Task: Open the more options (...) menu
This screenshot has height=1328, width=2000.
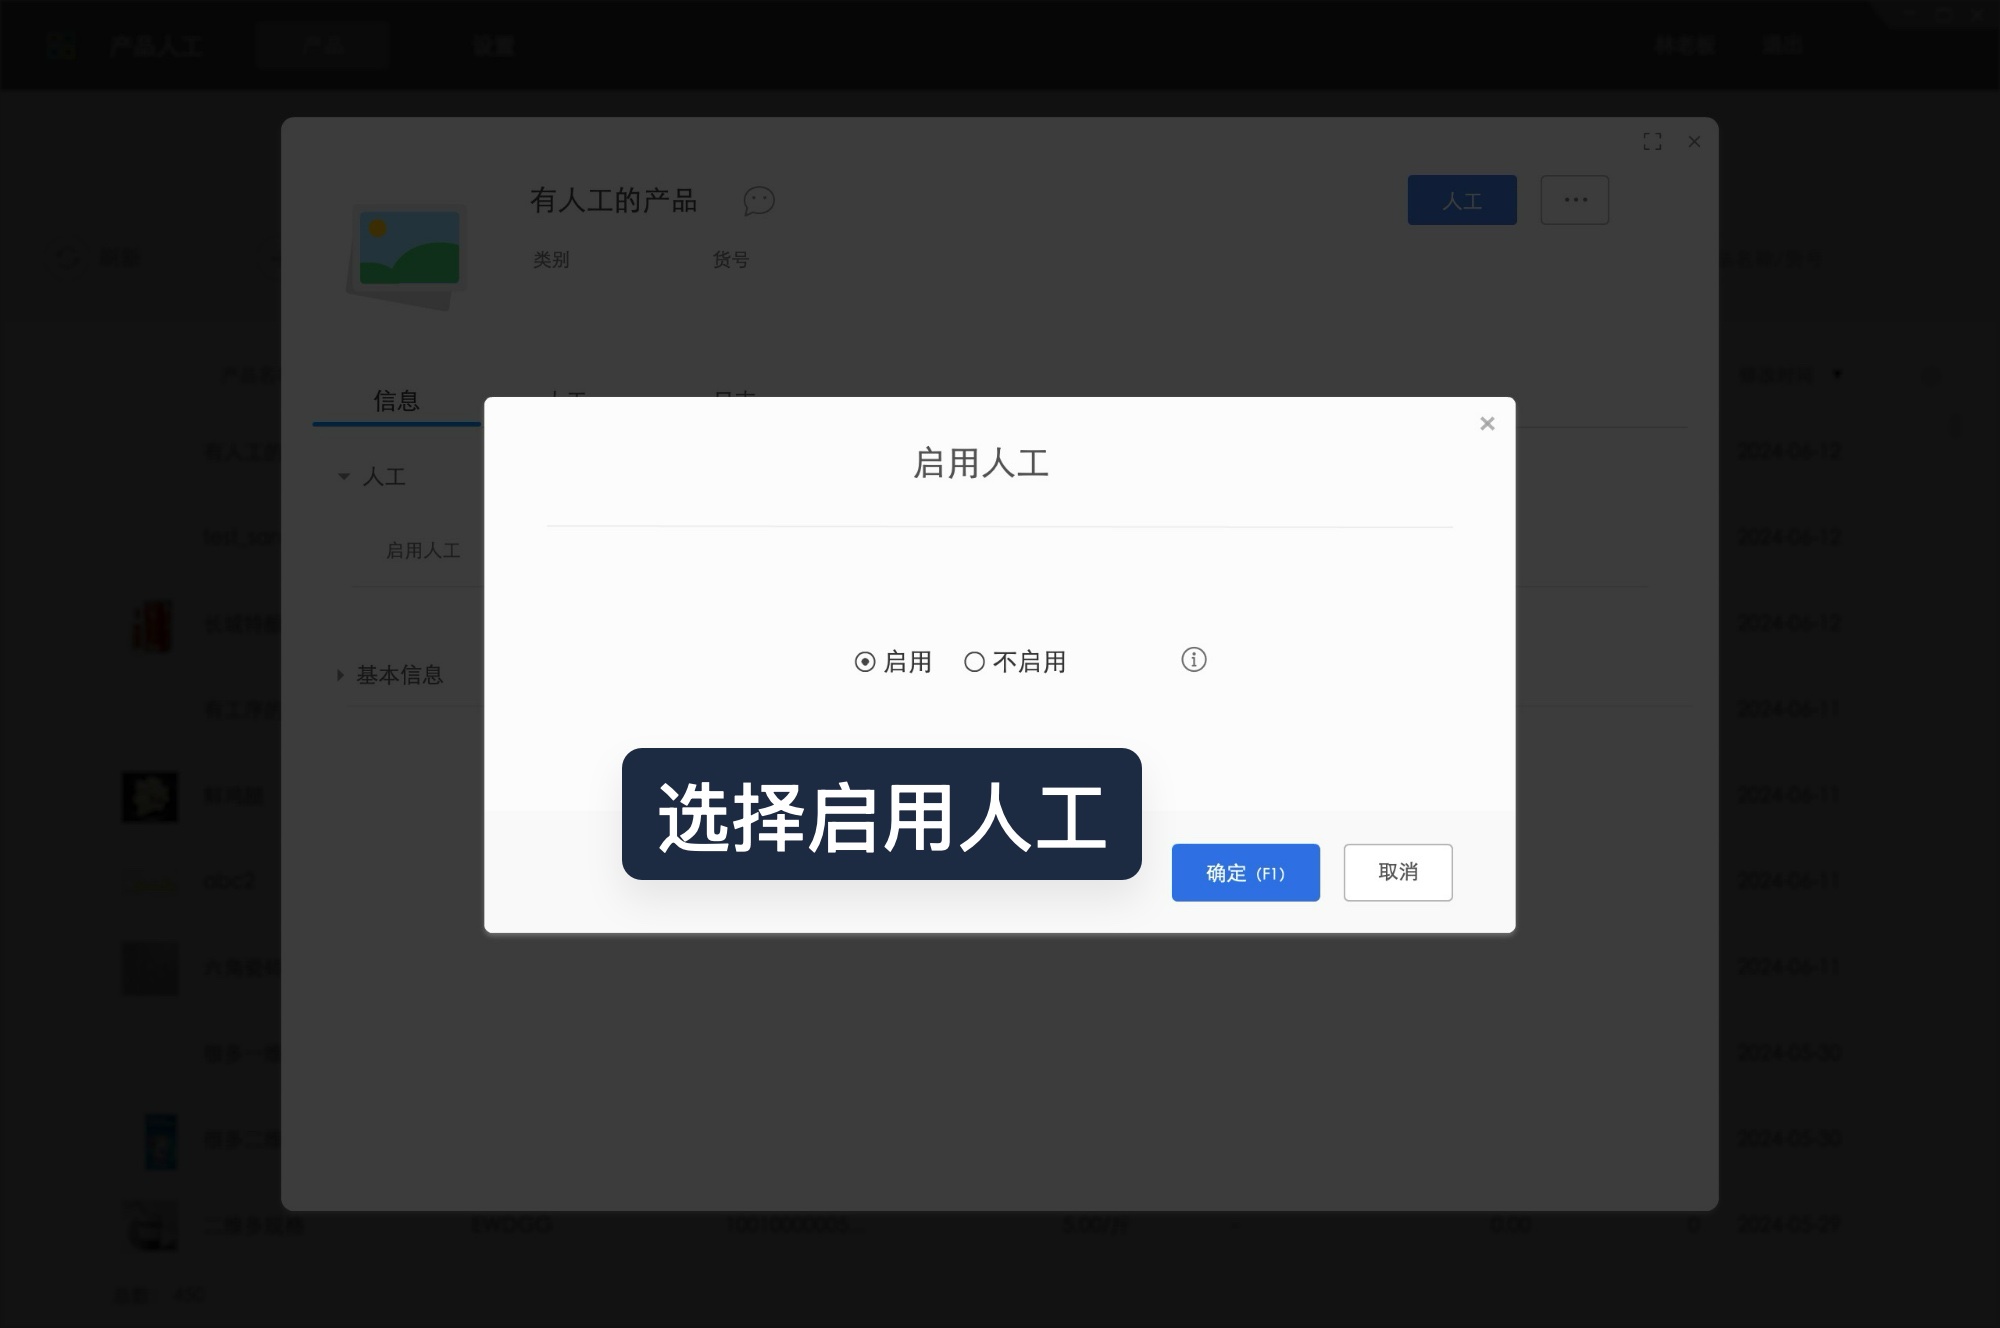Action: [1574, 200]
